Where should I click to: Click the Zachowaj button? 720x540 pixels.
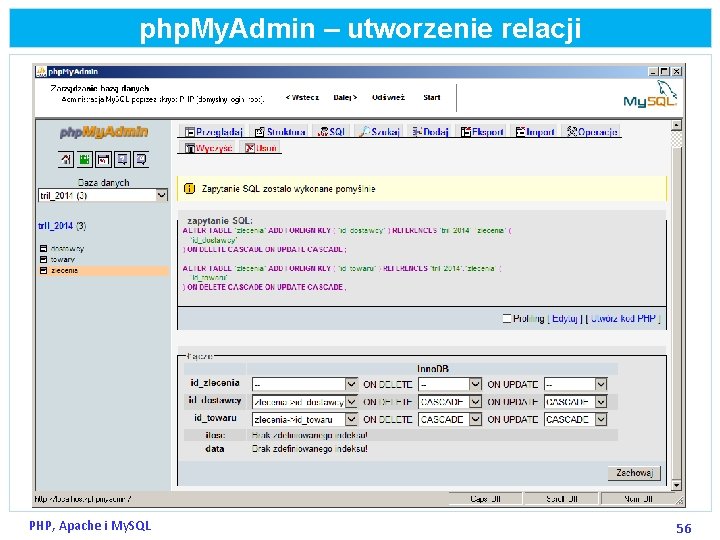pos(634,473)
